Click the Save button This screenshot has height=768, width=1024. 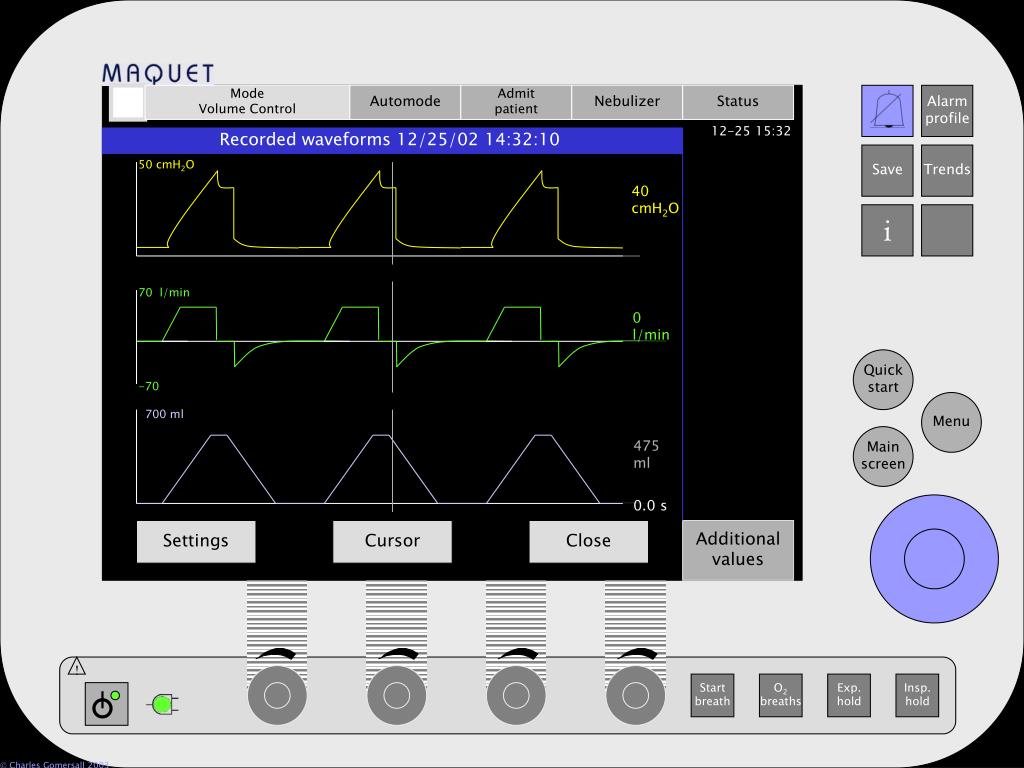pyautogui.click(x=887, y=170)
